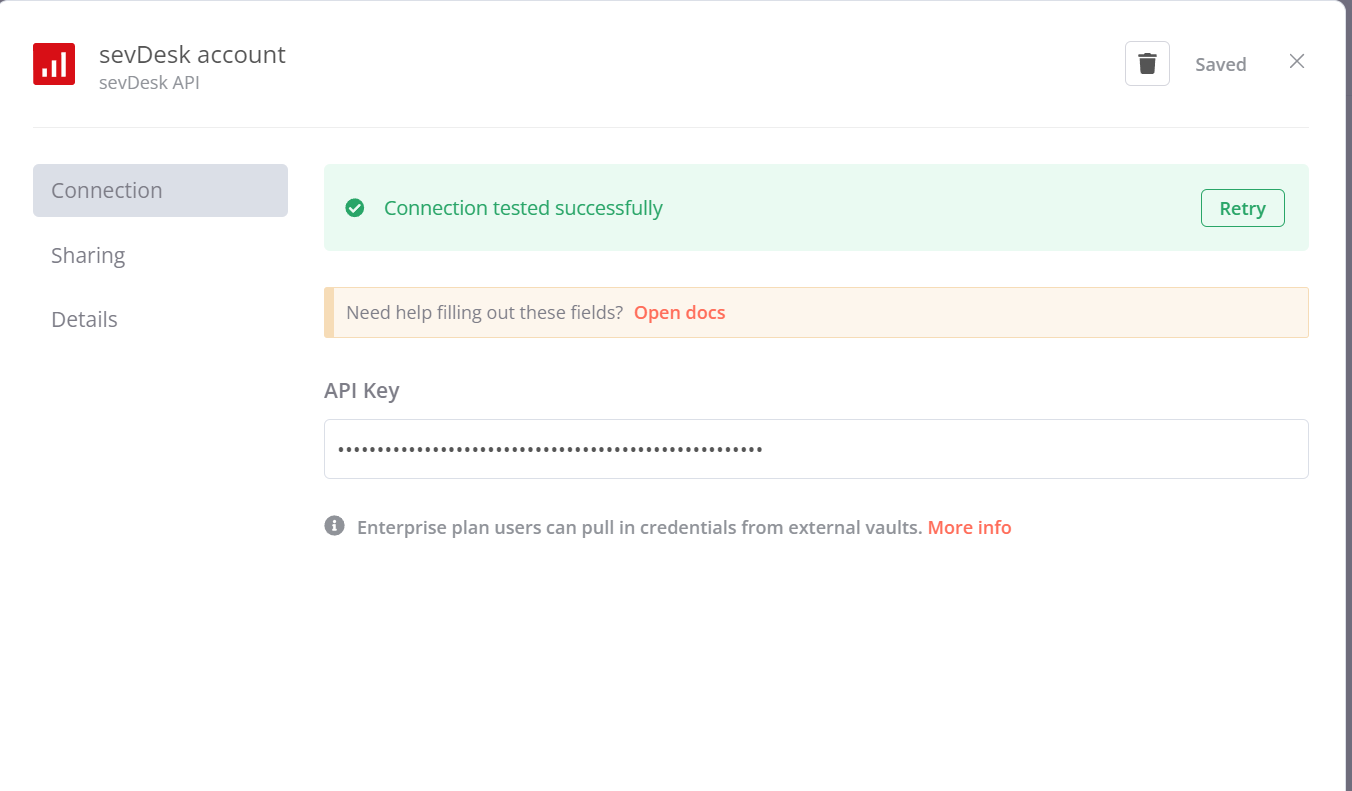Viewport: 1352px width, 791px height.
Task: Focus the API Key input field
Action: 816,449
